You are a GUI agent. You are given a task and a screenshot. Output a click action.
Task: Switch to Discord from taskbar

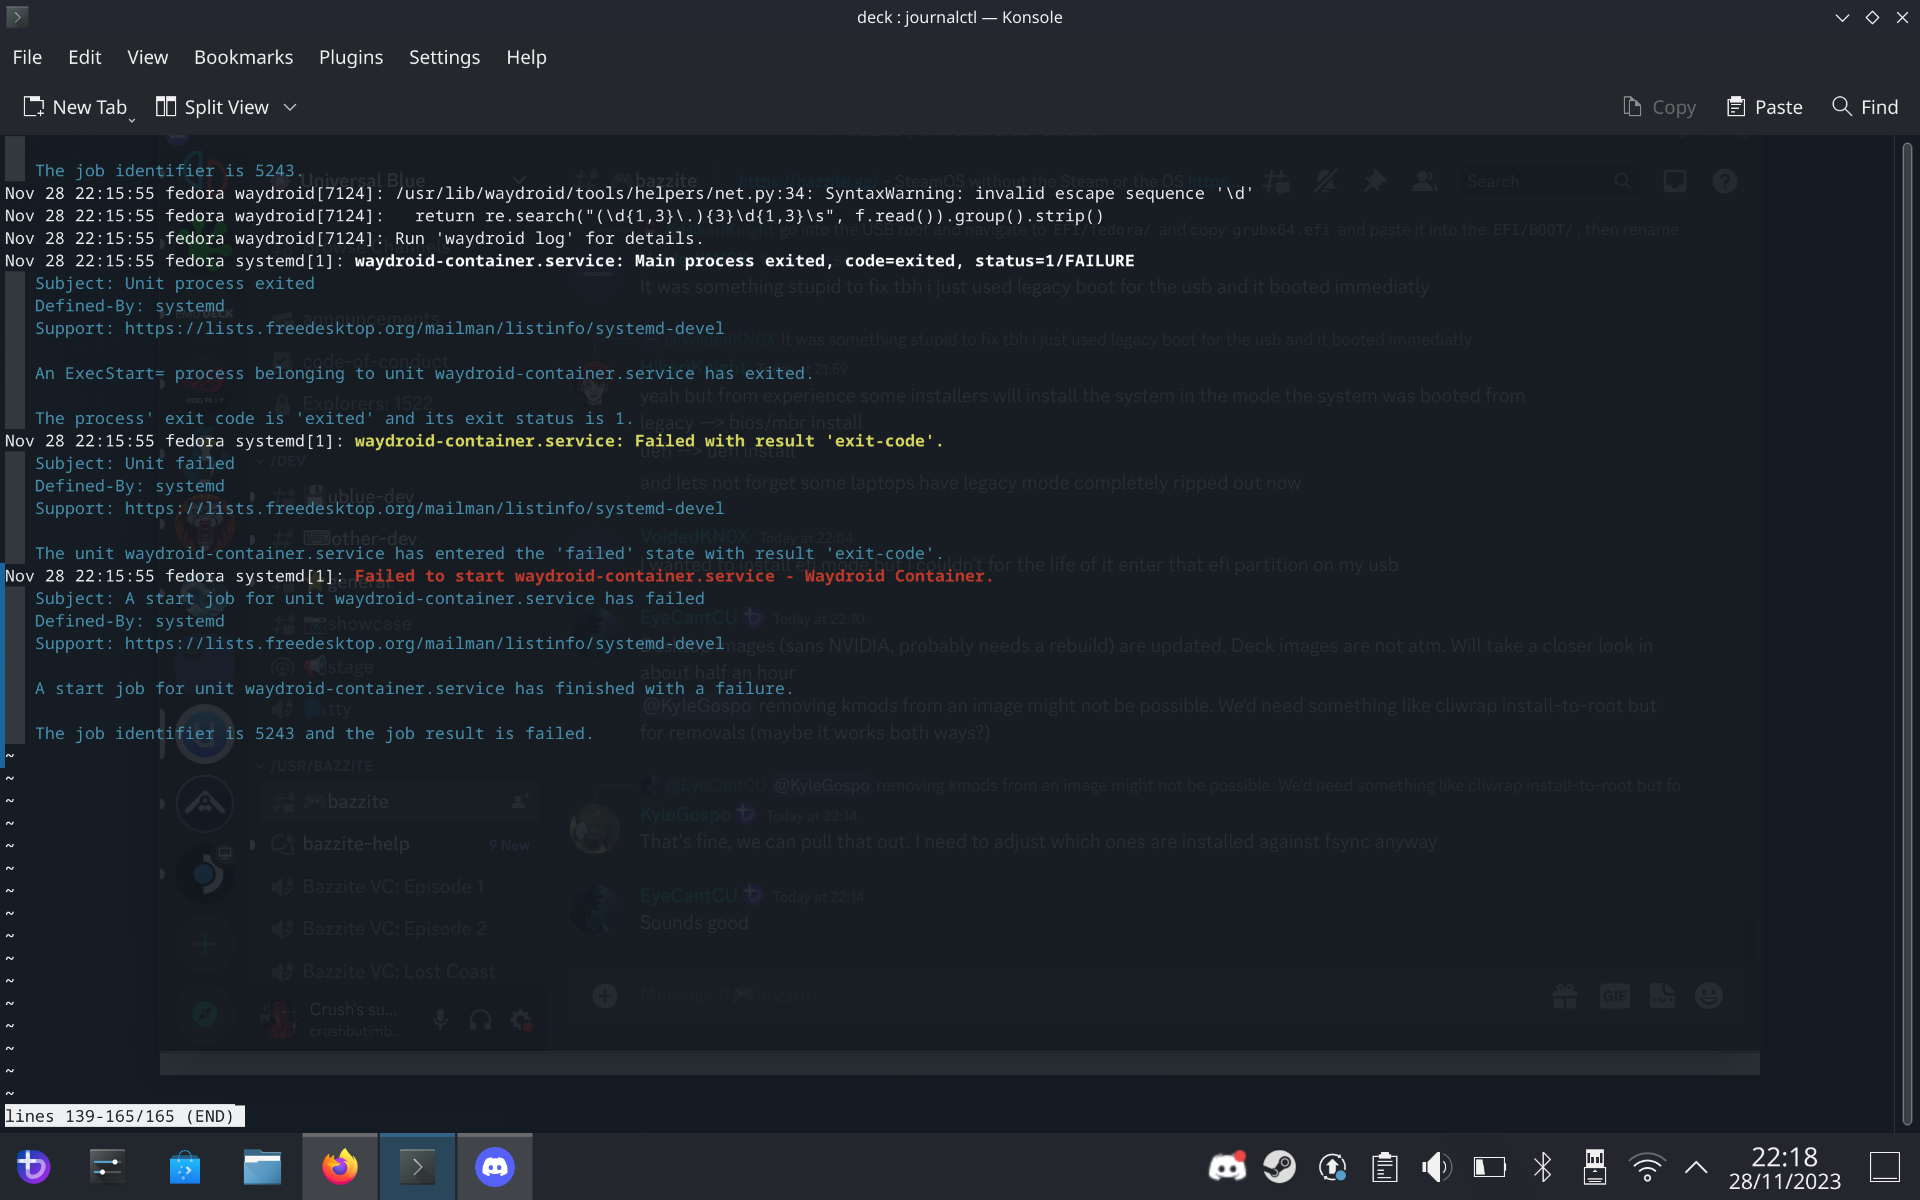tap(495, 1167)
